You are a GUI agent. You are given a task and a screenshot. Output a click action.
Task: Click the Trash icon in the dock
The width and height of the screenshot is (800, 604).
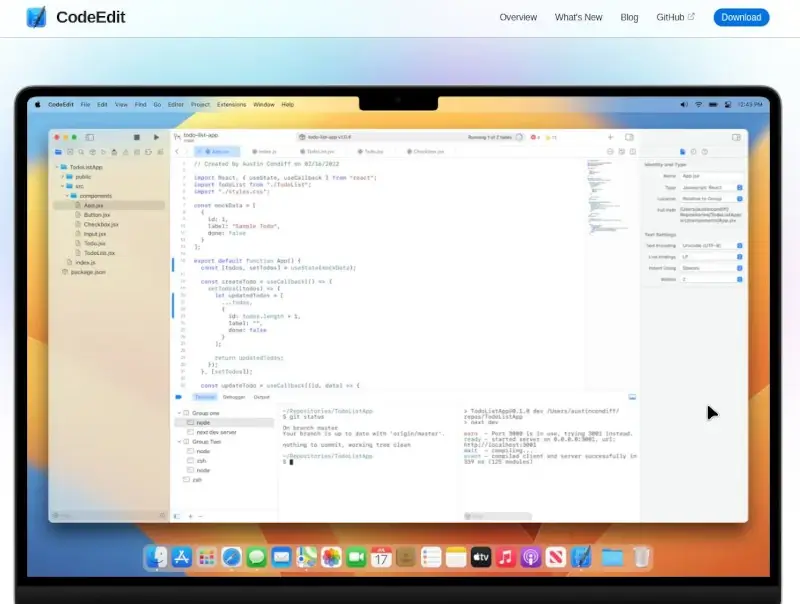[x=641, y=557]
